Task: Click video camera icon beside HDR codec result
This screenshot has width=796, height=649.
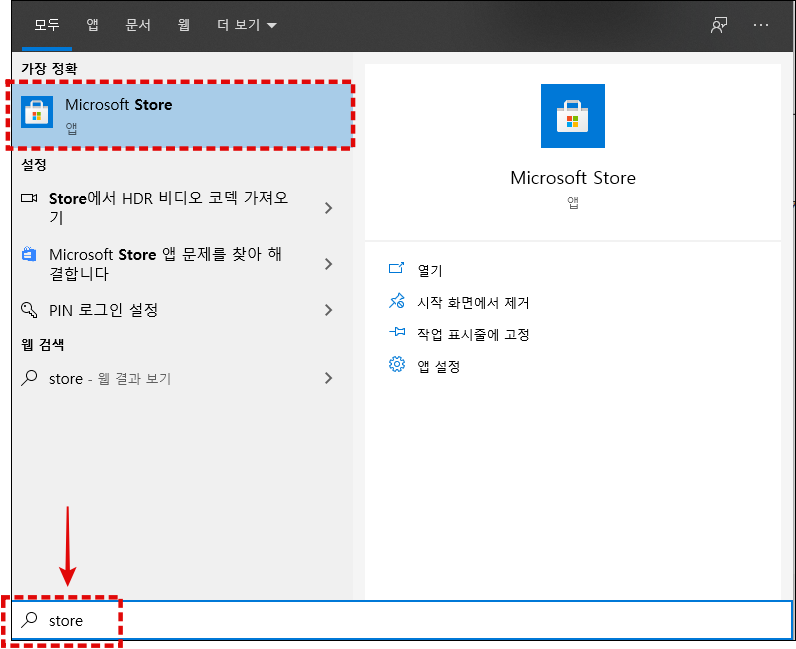Action: 29,198
